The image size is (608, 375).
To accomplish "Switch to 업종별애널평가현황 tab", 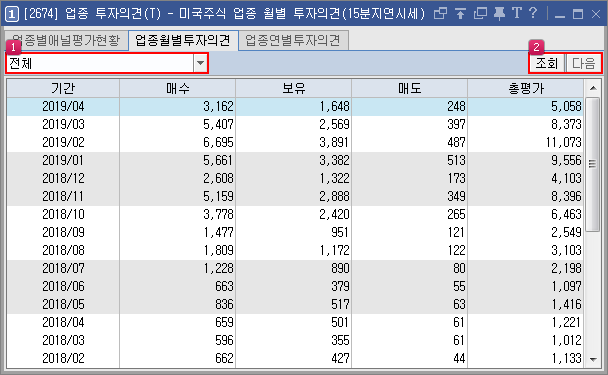I will pos(66,40).
